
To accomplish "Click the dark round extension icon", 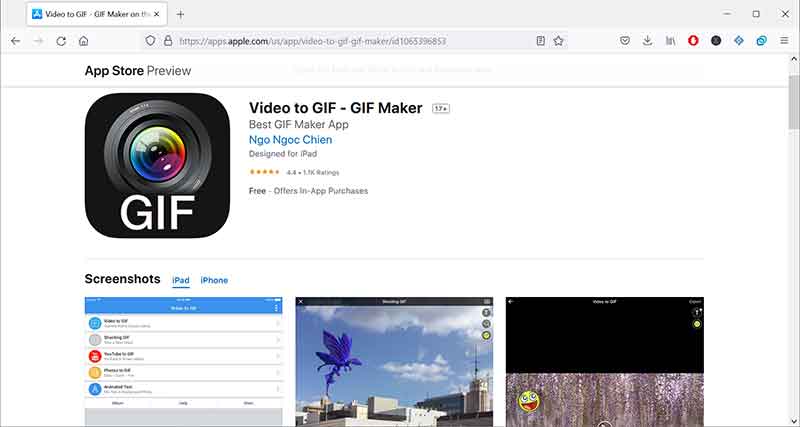I will [716, 41].
